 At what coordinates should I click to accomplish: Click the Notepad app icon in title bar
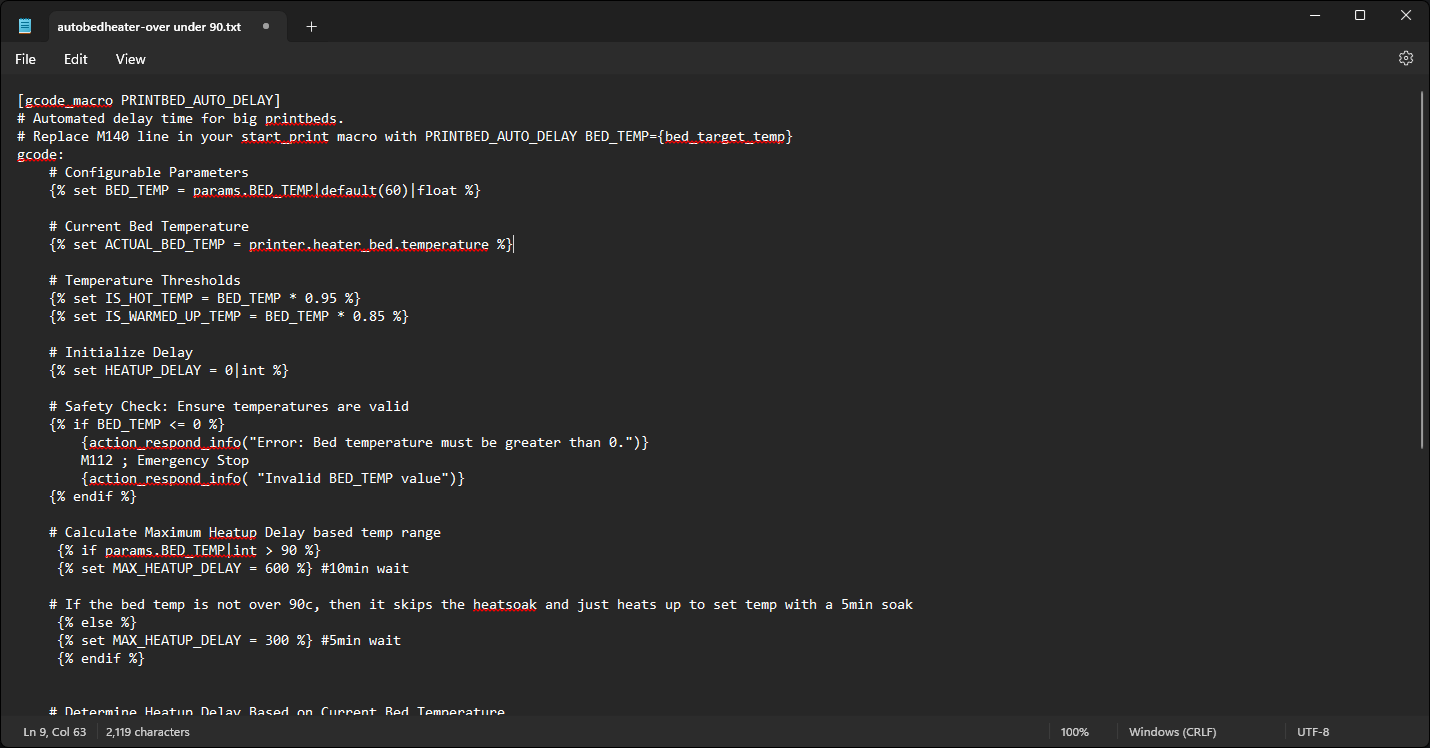[x=25, y=26]
